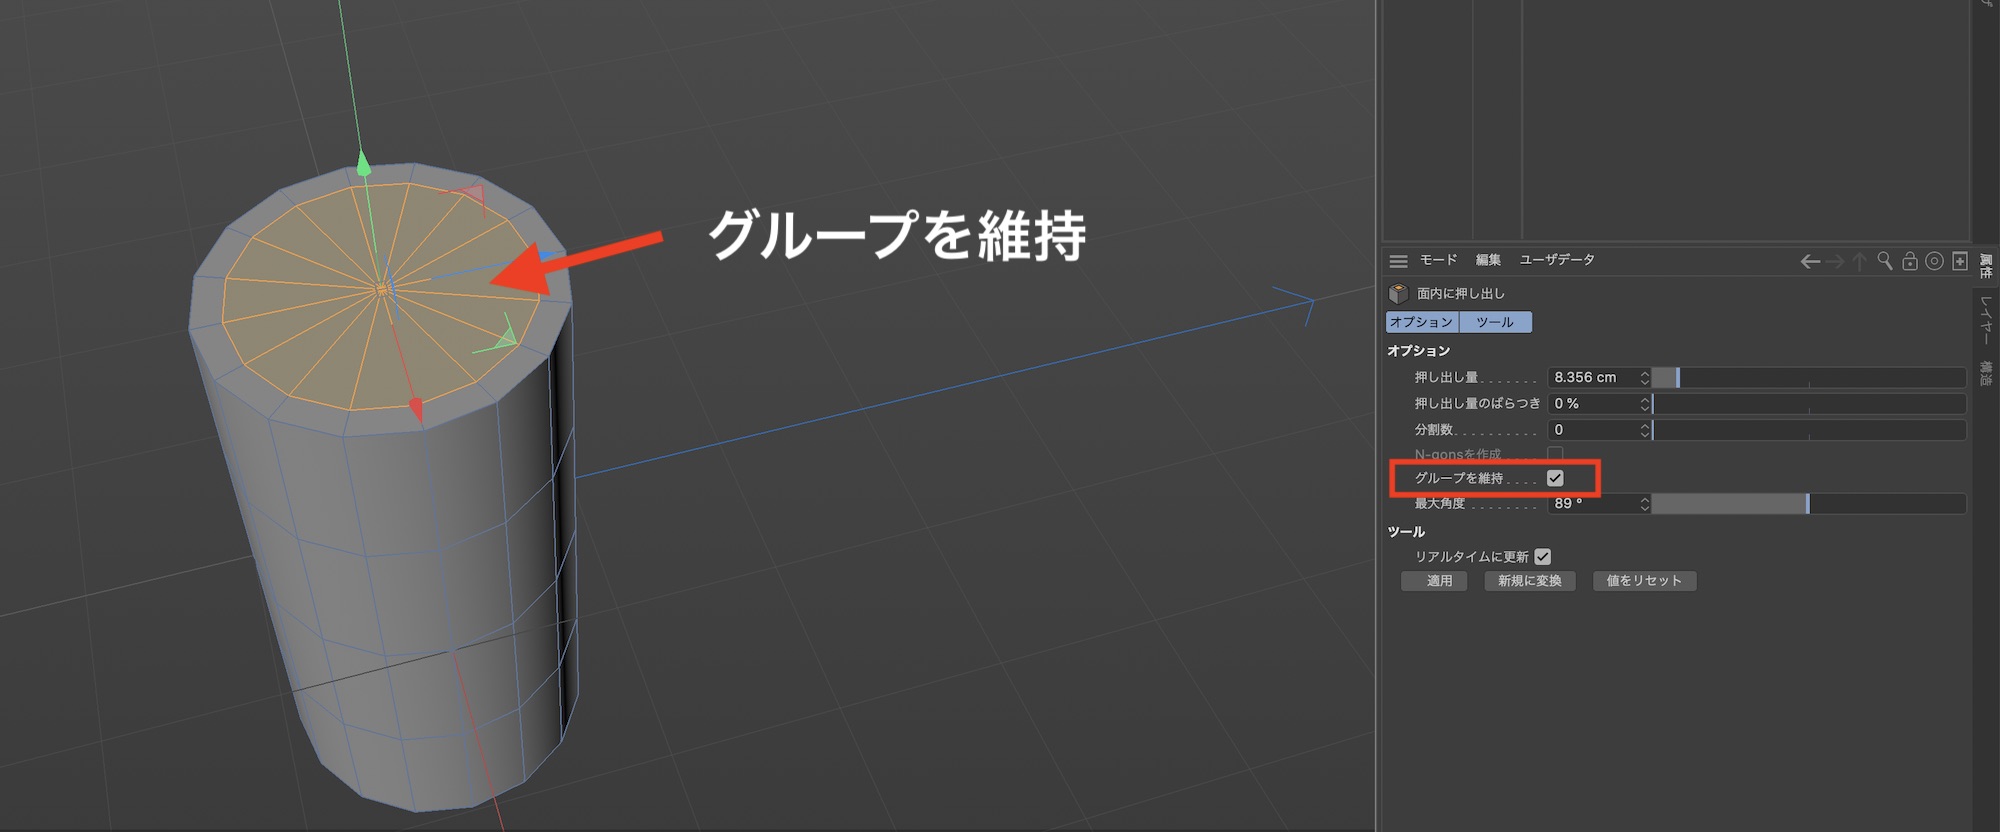Open the モード menu
The height and width of the screenshot is (832, 2000).
tap(1438, 260)
